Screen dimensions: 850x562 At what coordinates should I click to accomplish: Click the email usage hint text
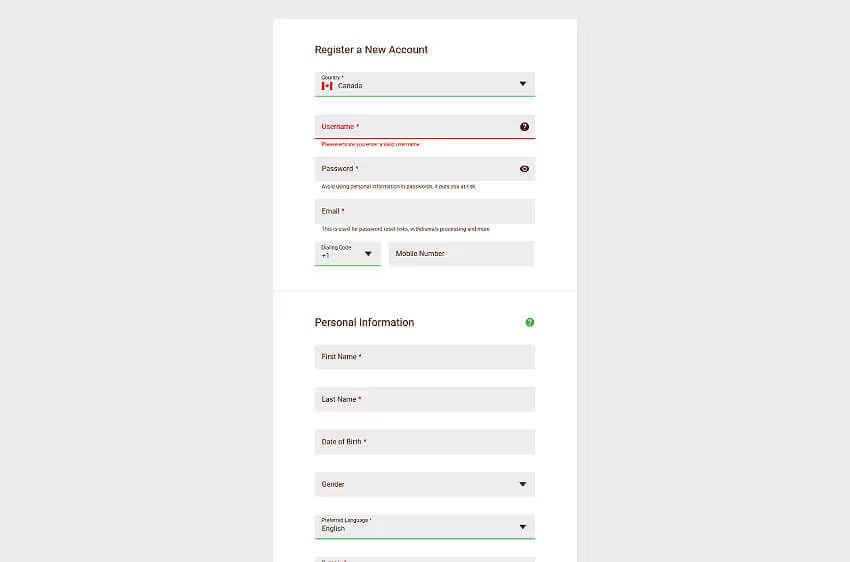[405, 229]
